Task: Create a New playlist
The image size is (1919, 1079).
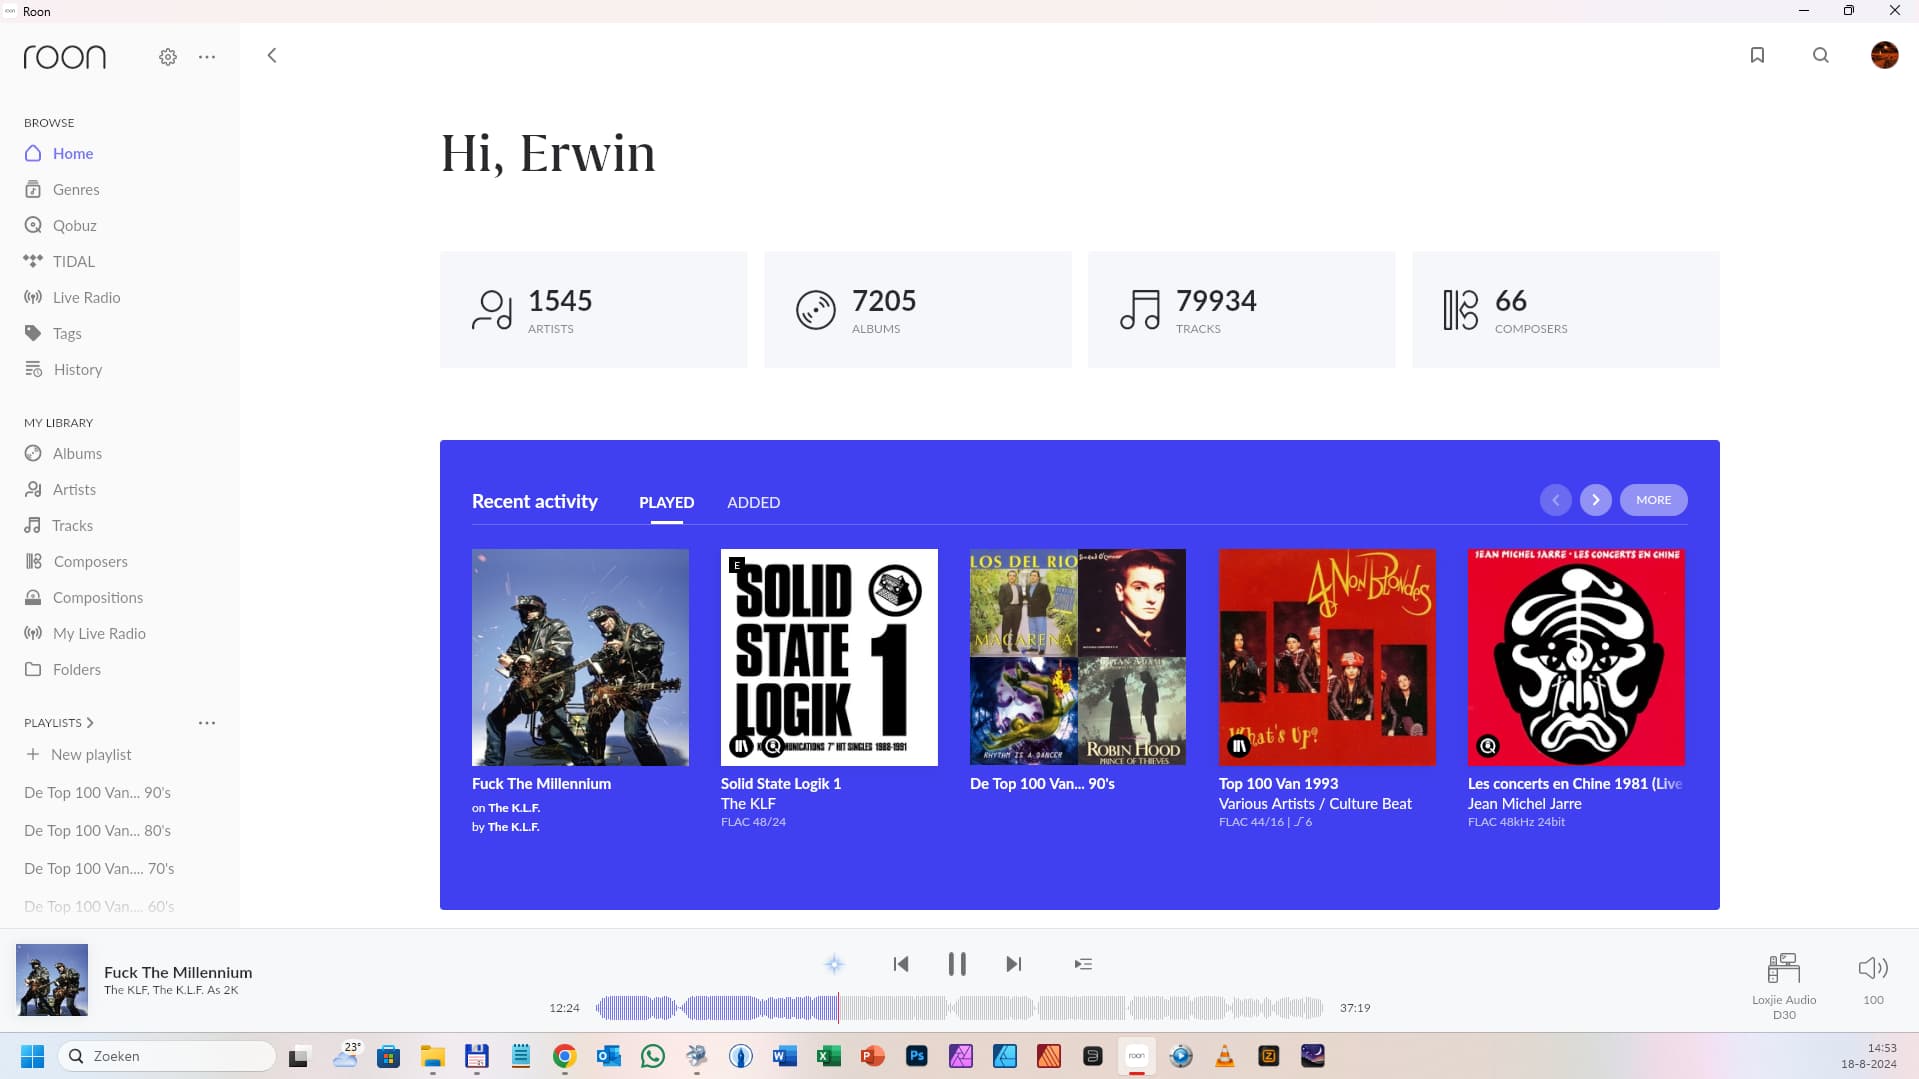Action: 90,755
